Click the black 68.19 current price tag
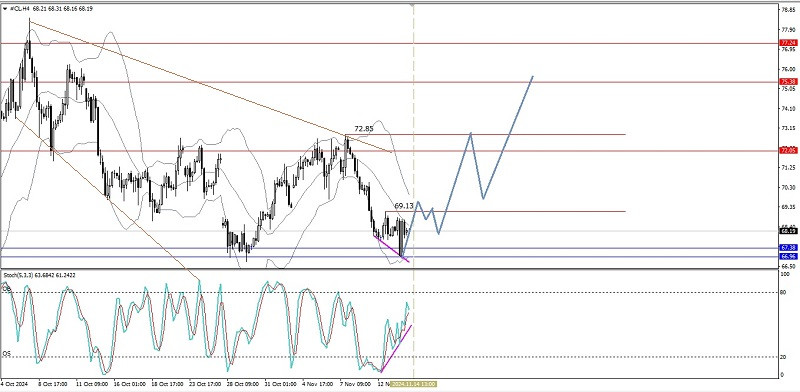 [x=789, y=231]
